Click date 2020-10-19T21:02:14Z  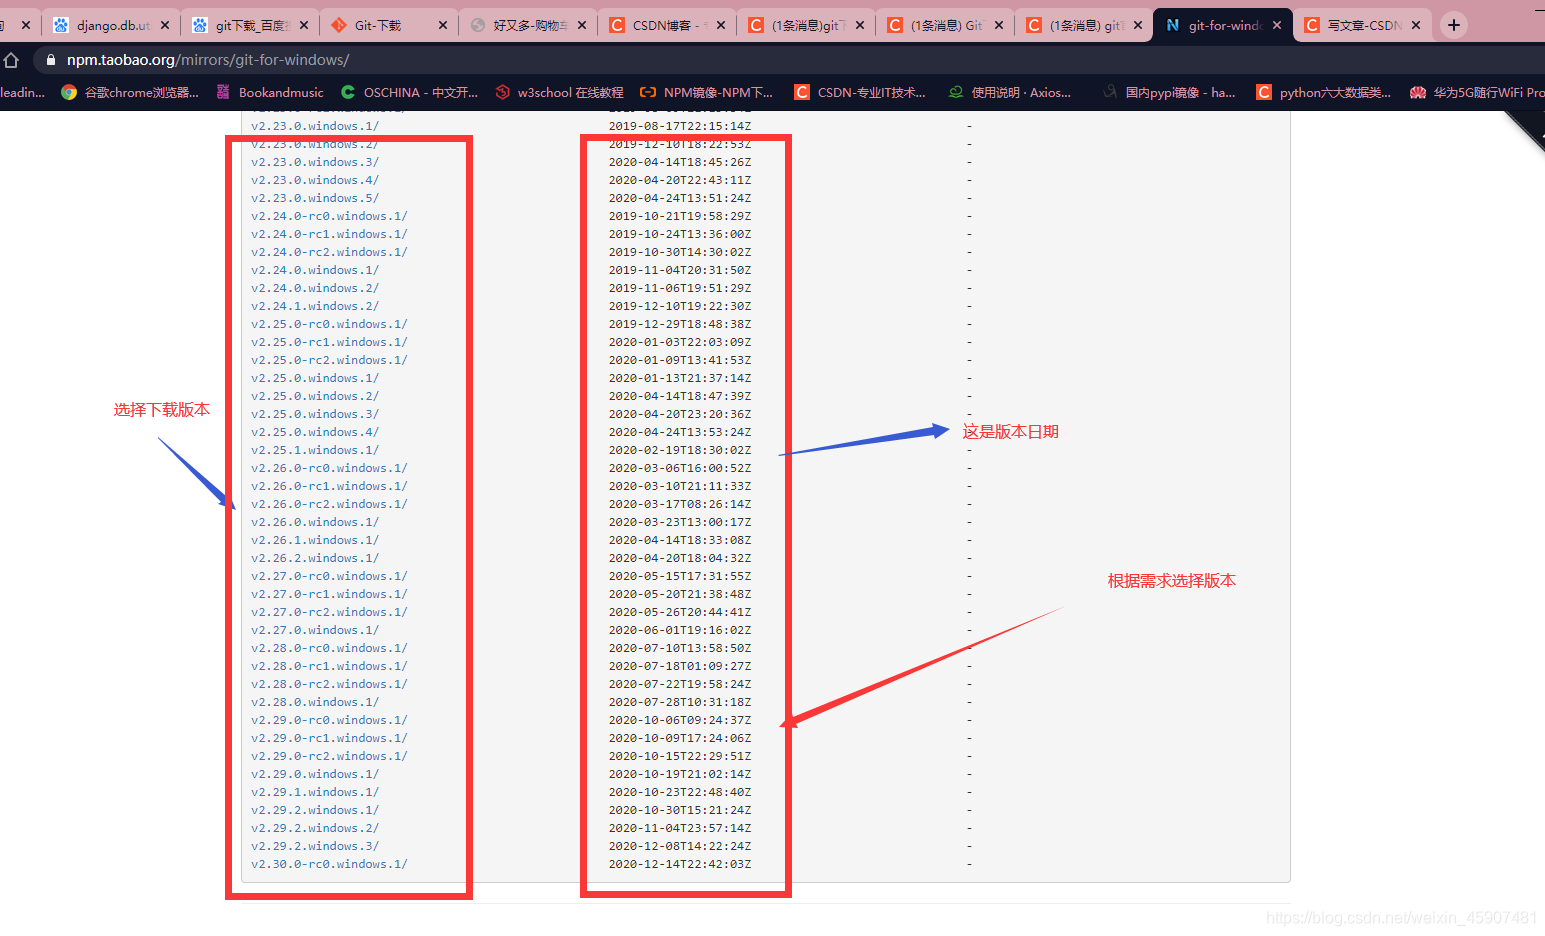[680, 774]
